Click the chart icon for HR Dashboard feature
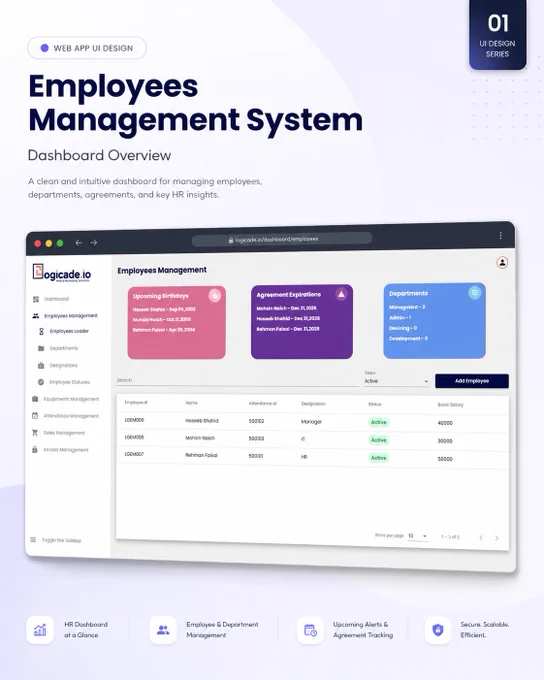The image size is (544, 680). click(40, 630)
